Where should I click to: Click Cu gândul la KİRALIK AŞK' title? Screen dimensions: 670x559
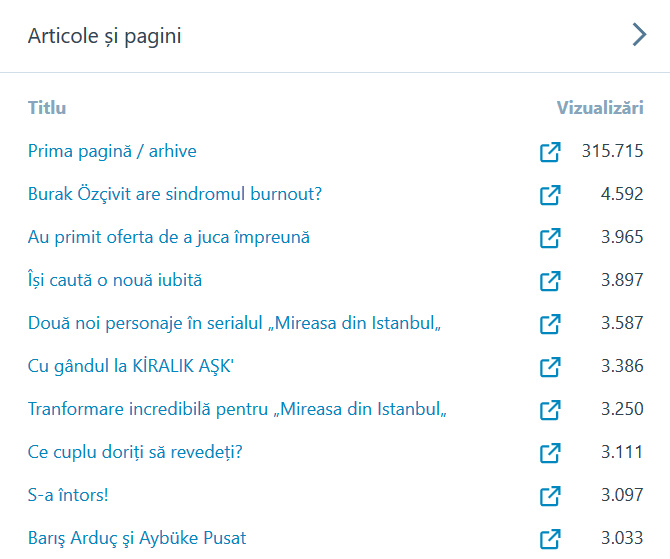pos(131,367)
